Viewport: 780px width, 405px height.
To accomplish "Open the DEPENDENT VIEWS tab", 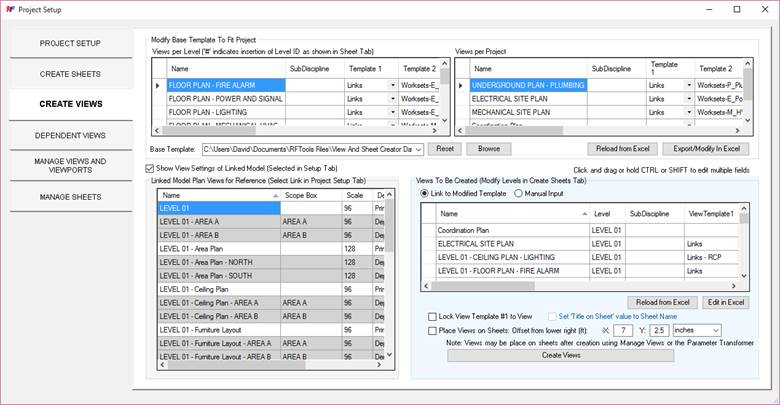I will click(x=70, y=135).
